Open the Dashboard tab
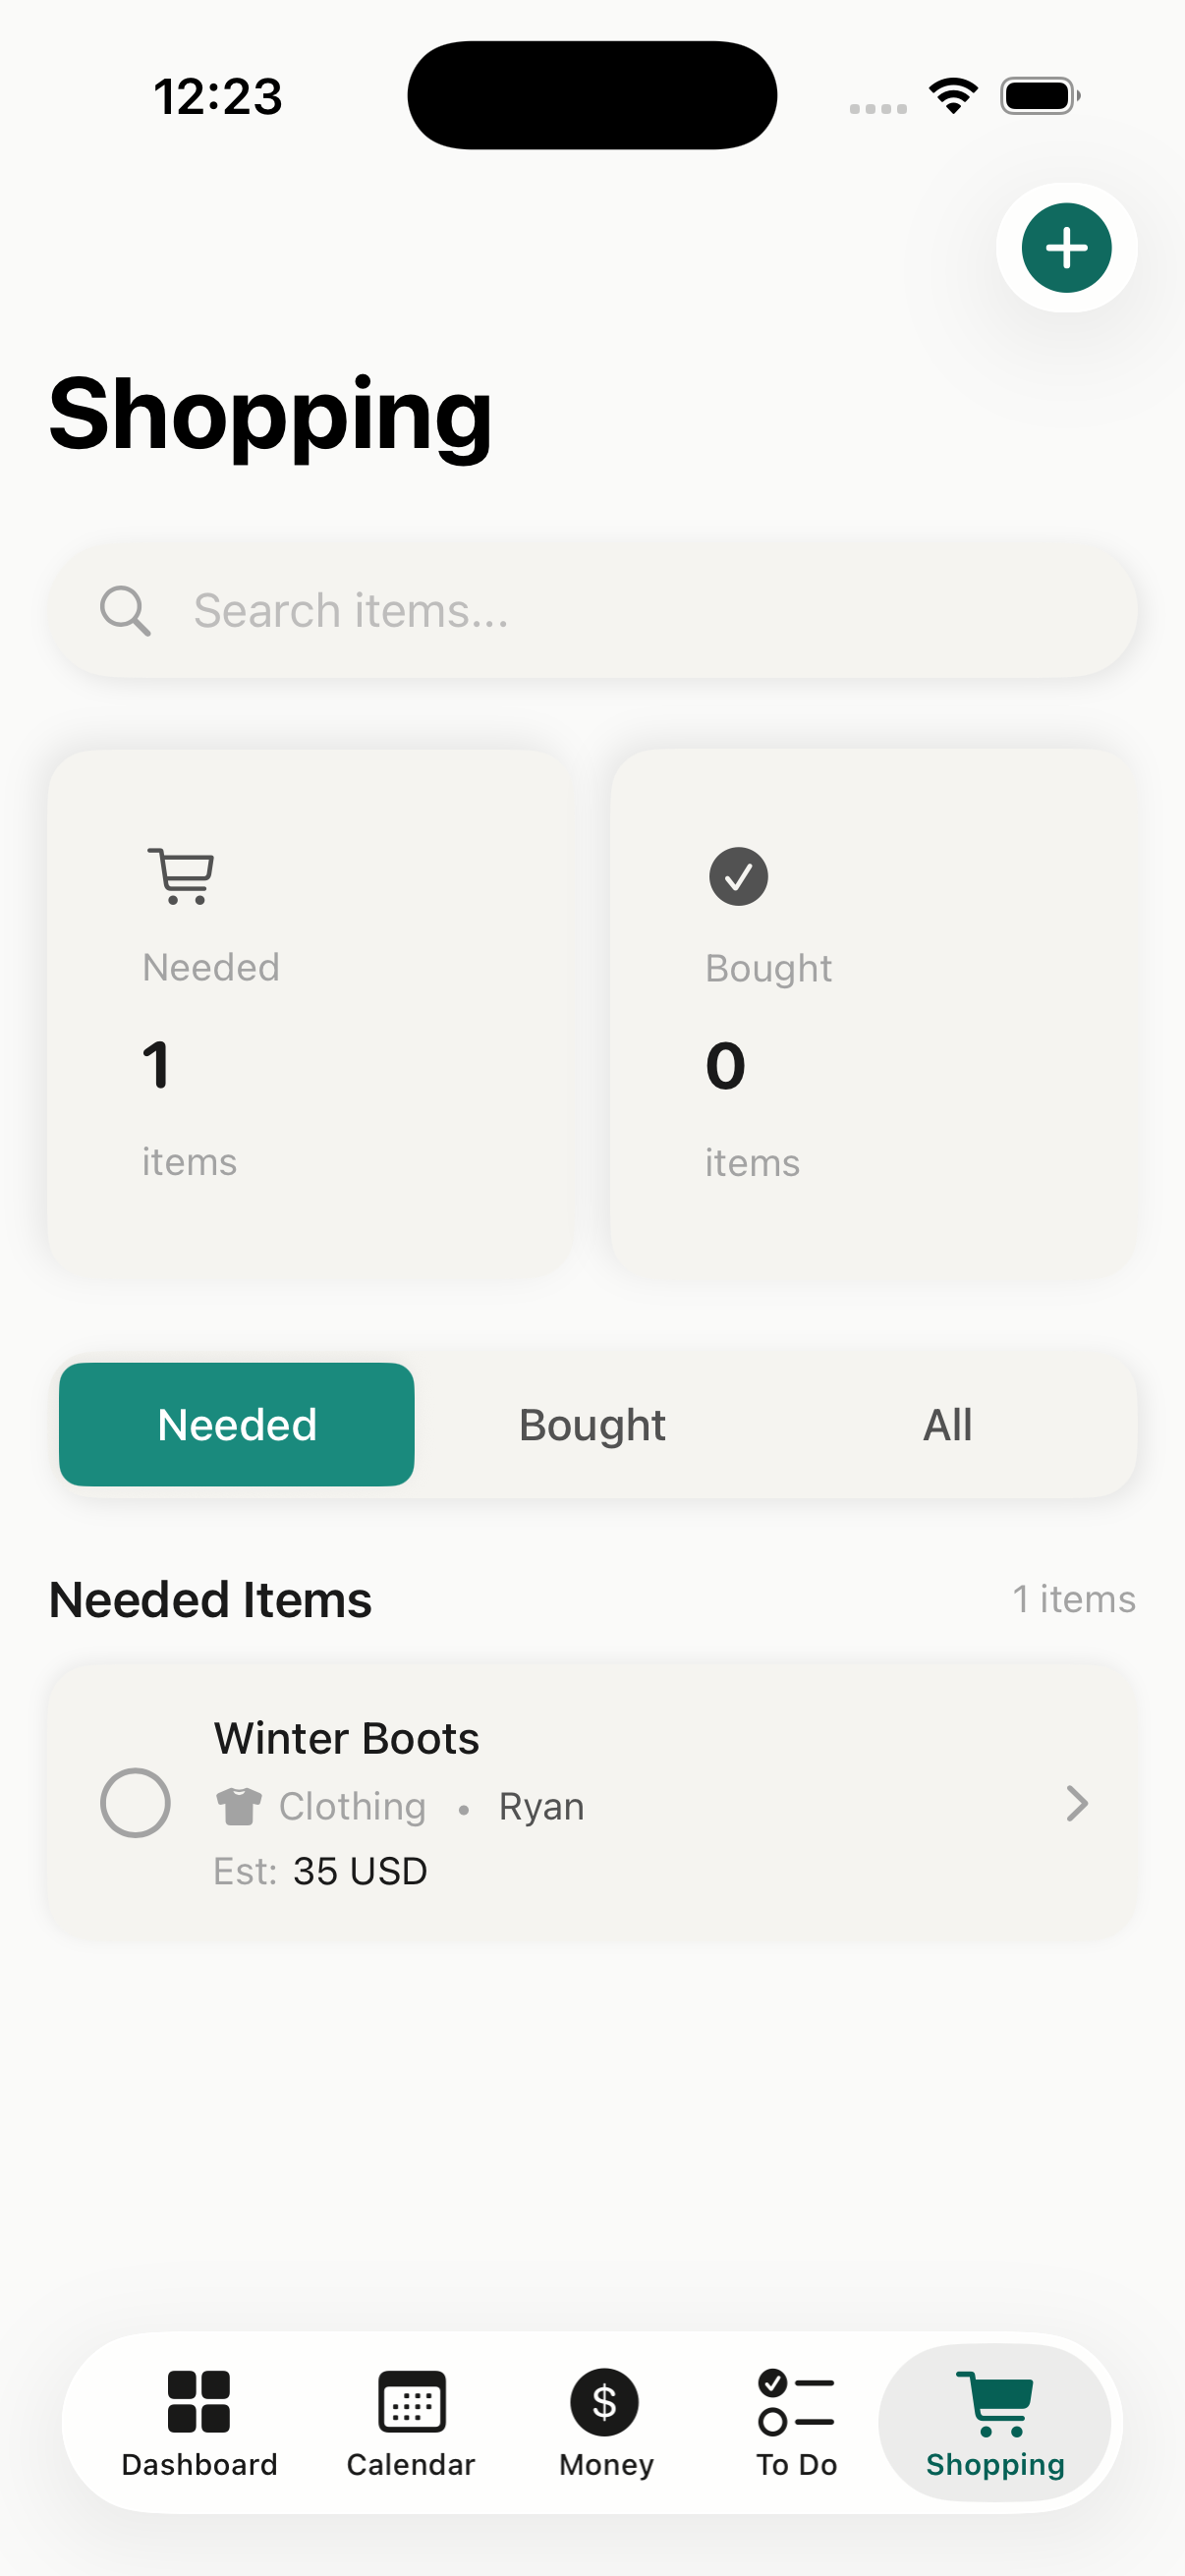Viewport: 1185px width, 2576px height. click(199, 2422)
